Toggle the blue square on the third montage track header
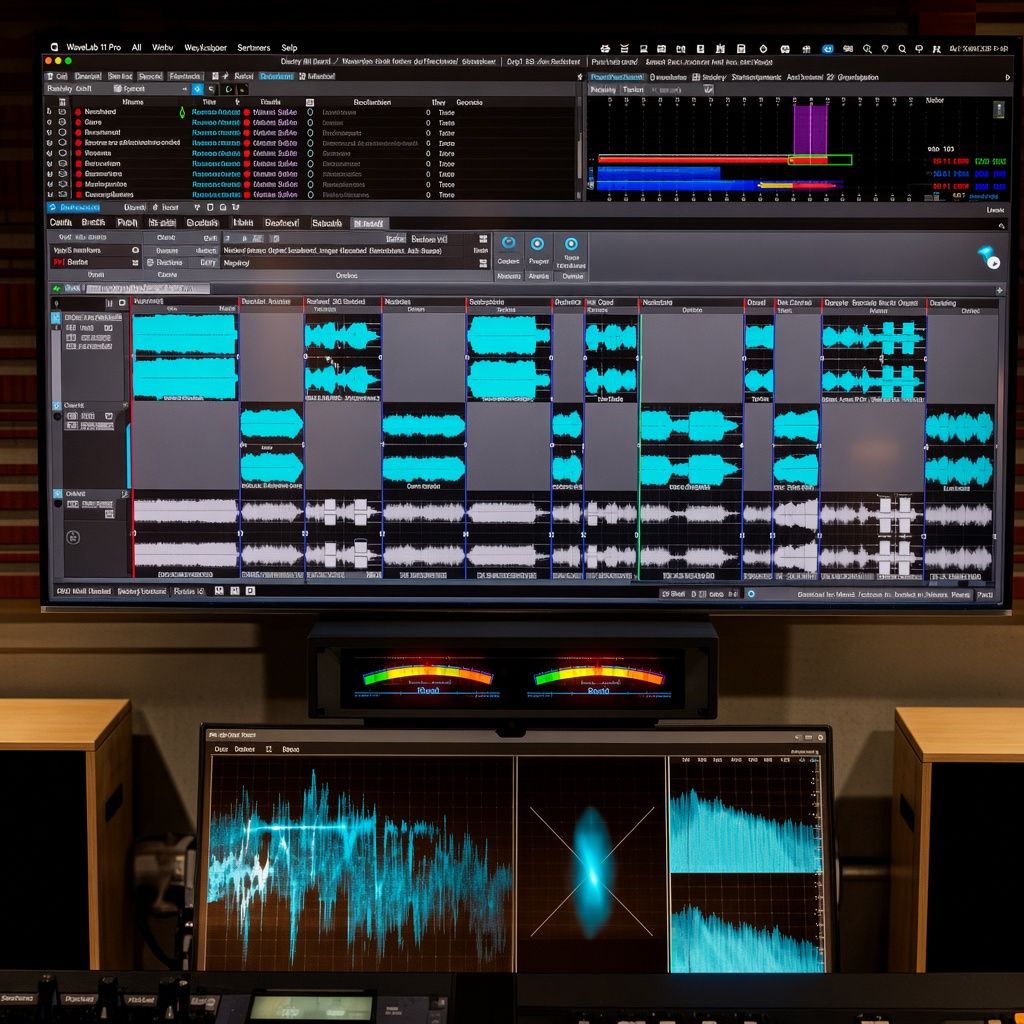The height and width of the screenshot is (1024, 1024). click(x=57, y=494)
